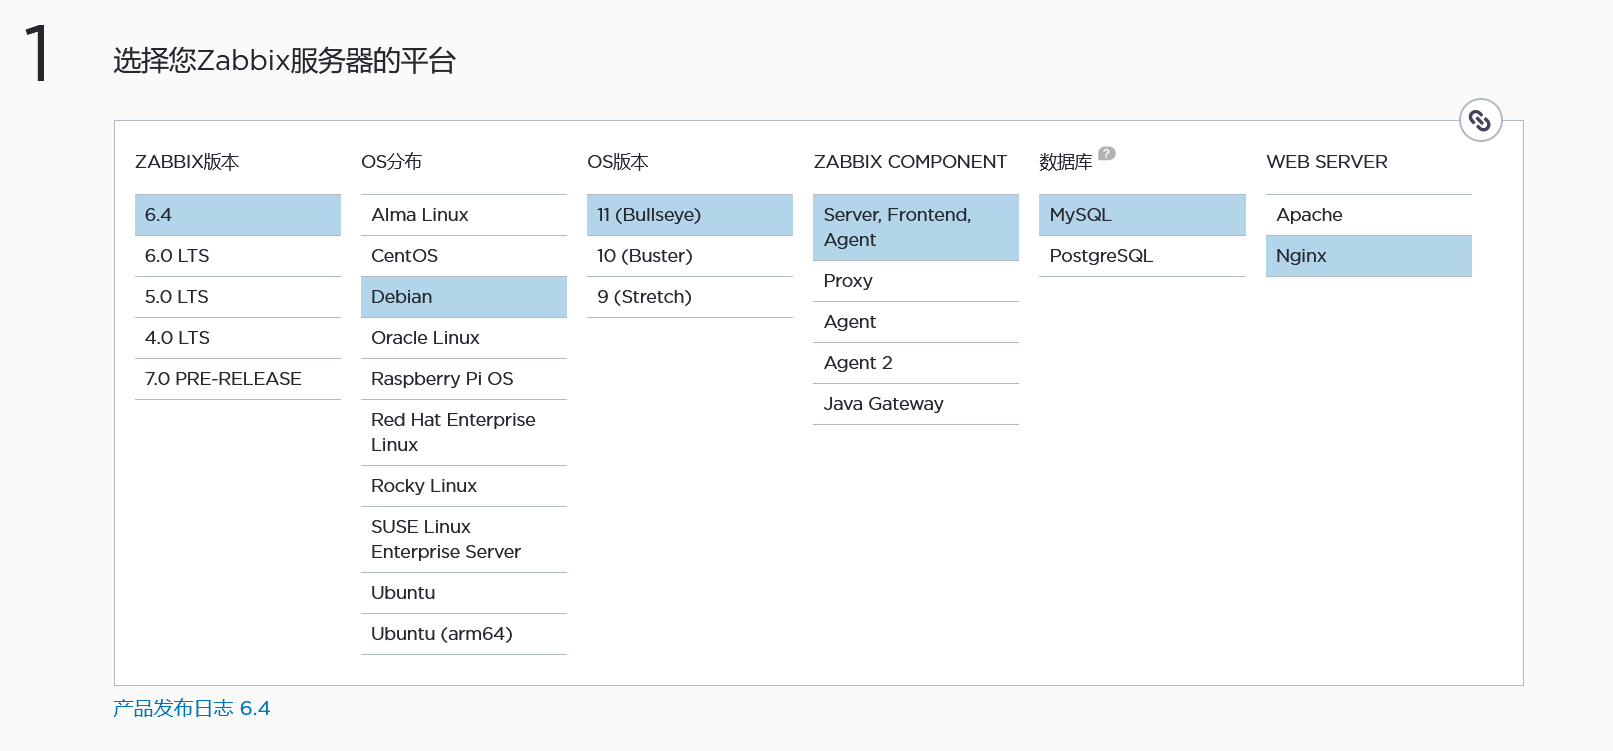Pick Rocky Linux distribution
Image resolution: width=1613 pixels, height=751 pixels.
click(x=463, y=486)
